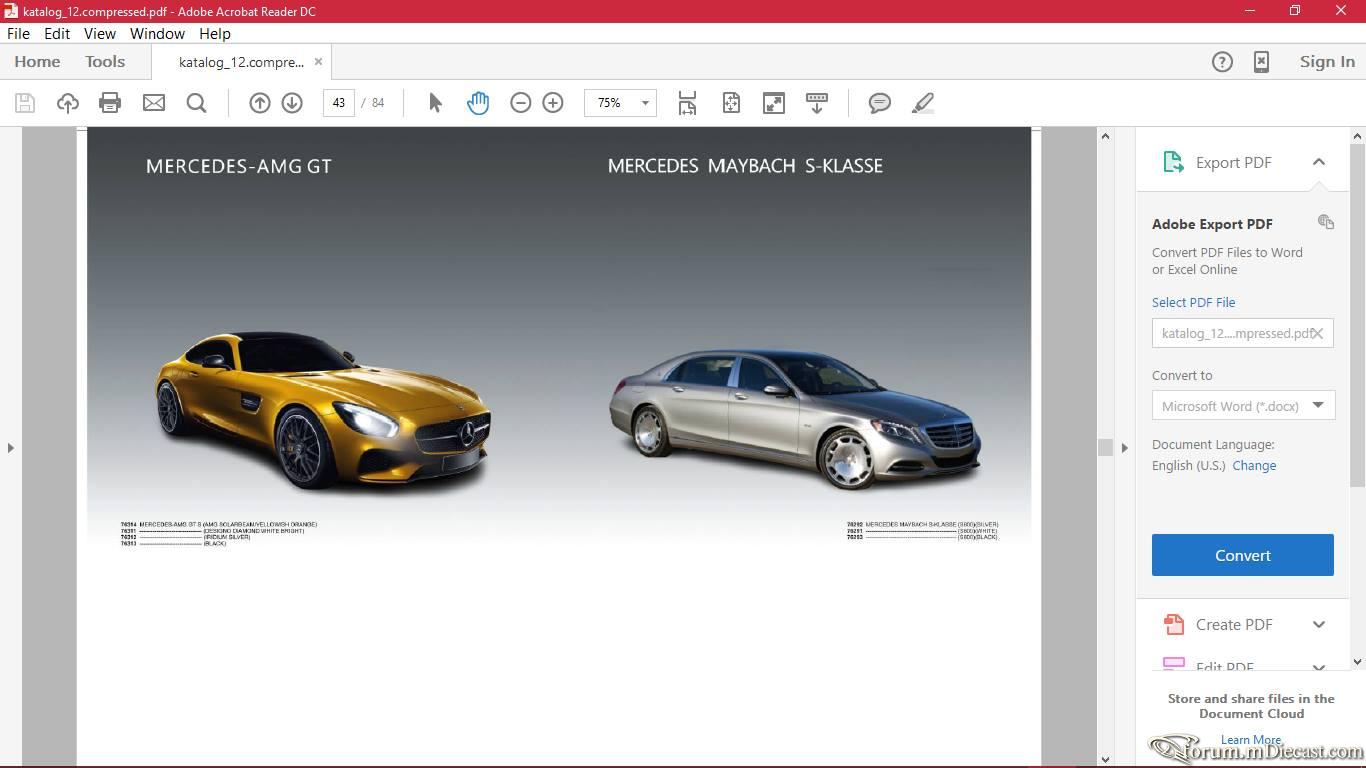Zoom out with minus icon
Viewport: 1366px width, 768px height.
(x=520, y=103)
